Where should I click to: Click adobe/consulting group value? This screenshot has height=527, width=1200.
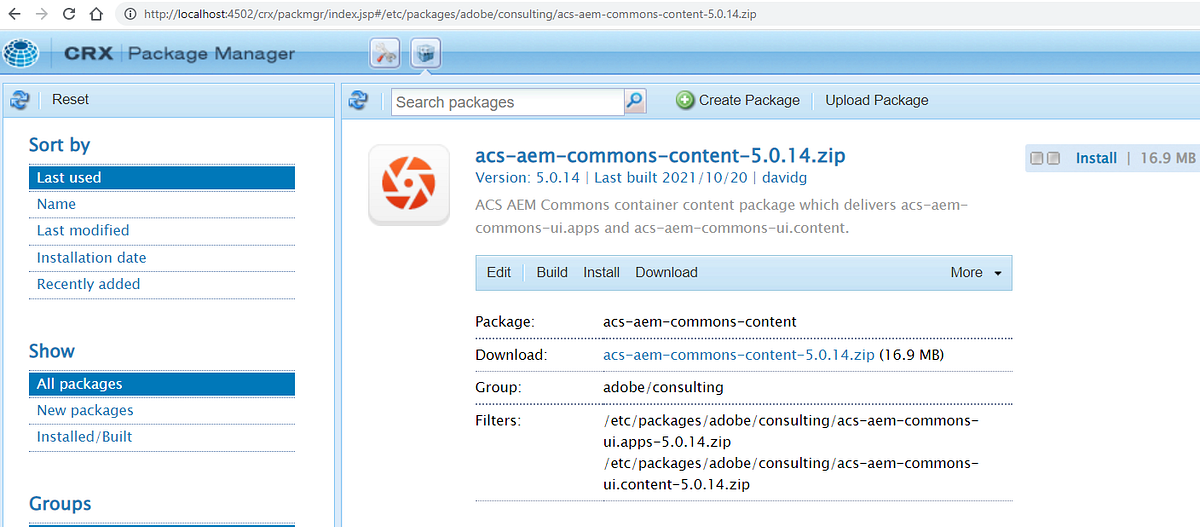pos(663,387)
